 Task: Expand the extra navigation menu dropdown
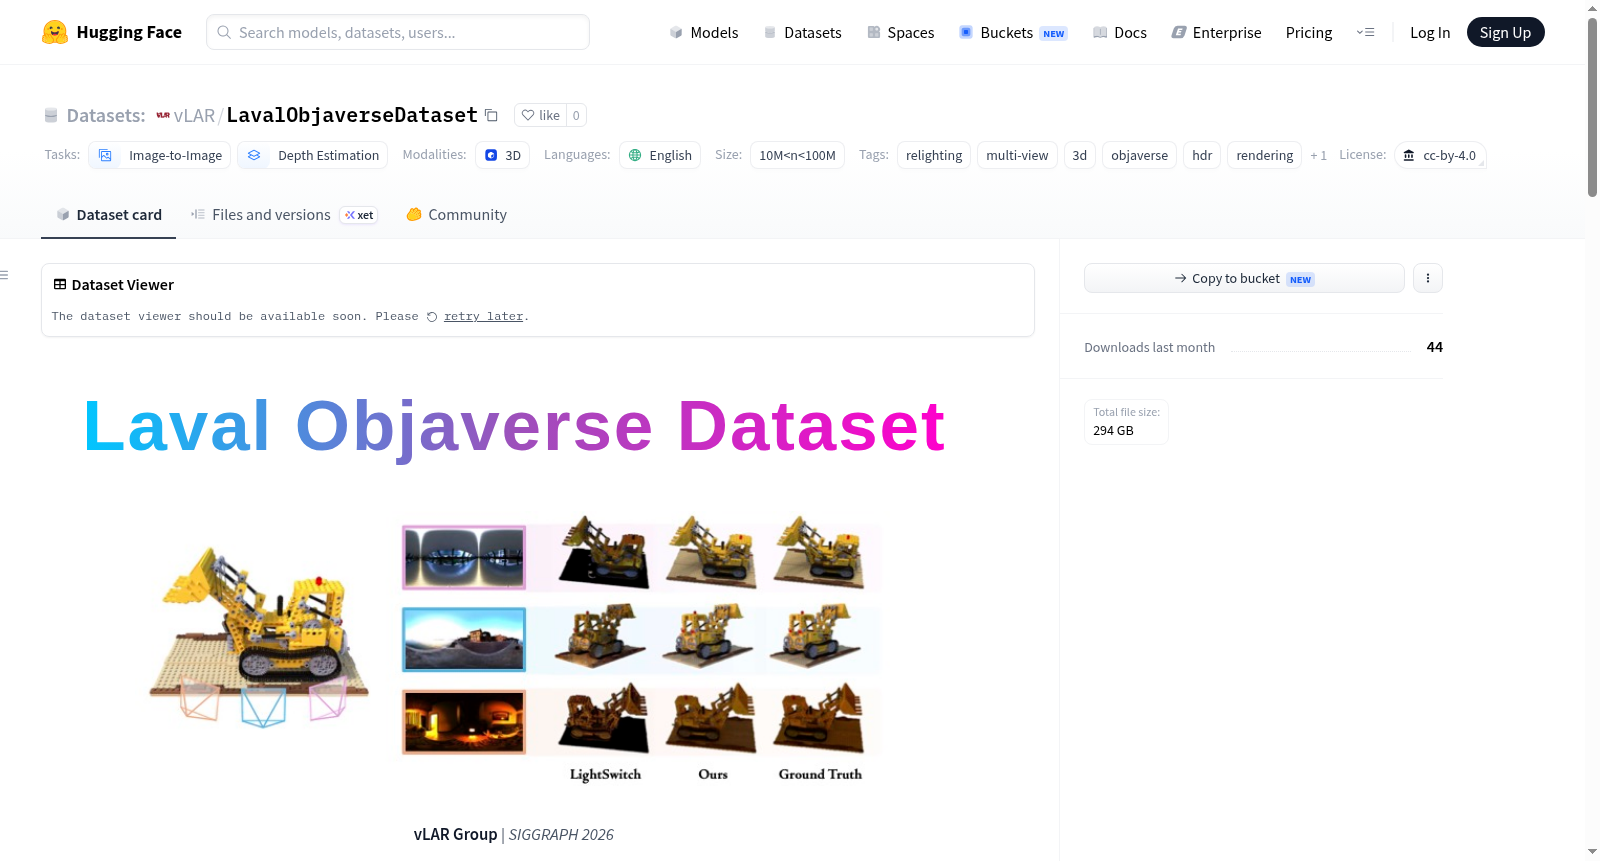(1365, 32)
